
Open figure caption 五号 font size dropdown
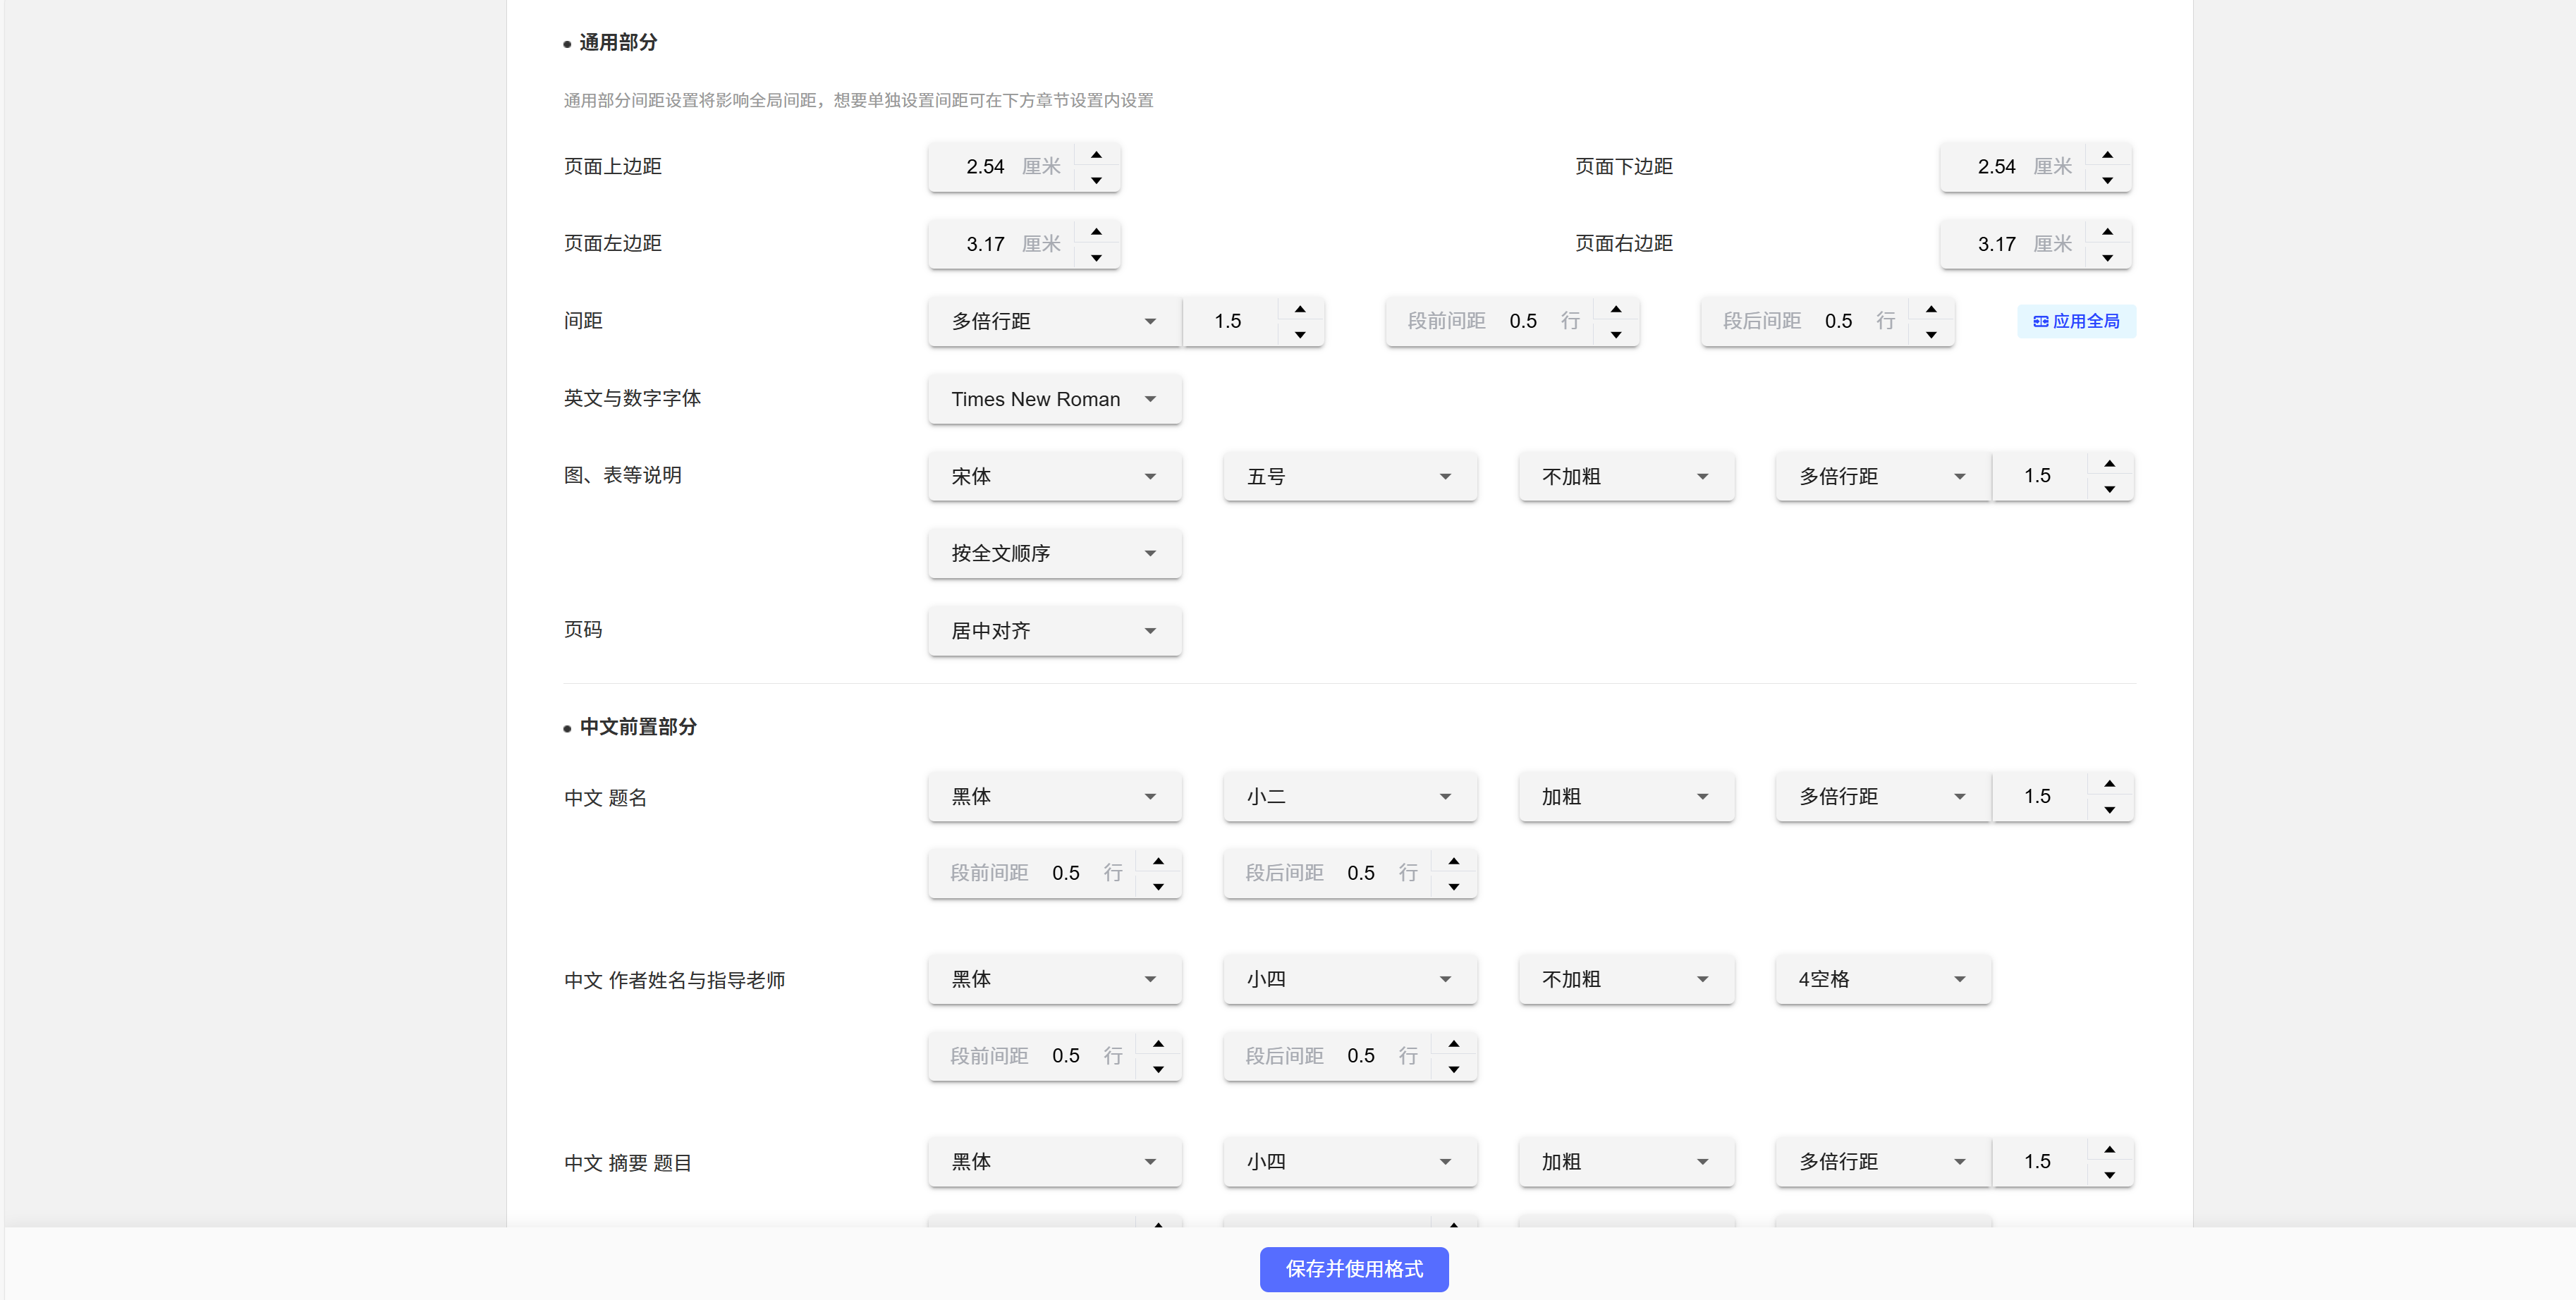pyautogui.click(x=1349, y=476)
